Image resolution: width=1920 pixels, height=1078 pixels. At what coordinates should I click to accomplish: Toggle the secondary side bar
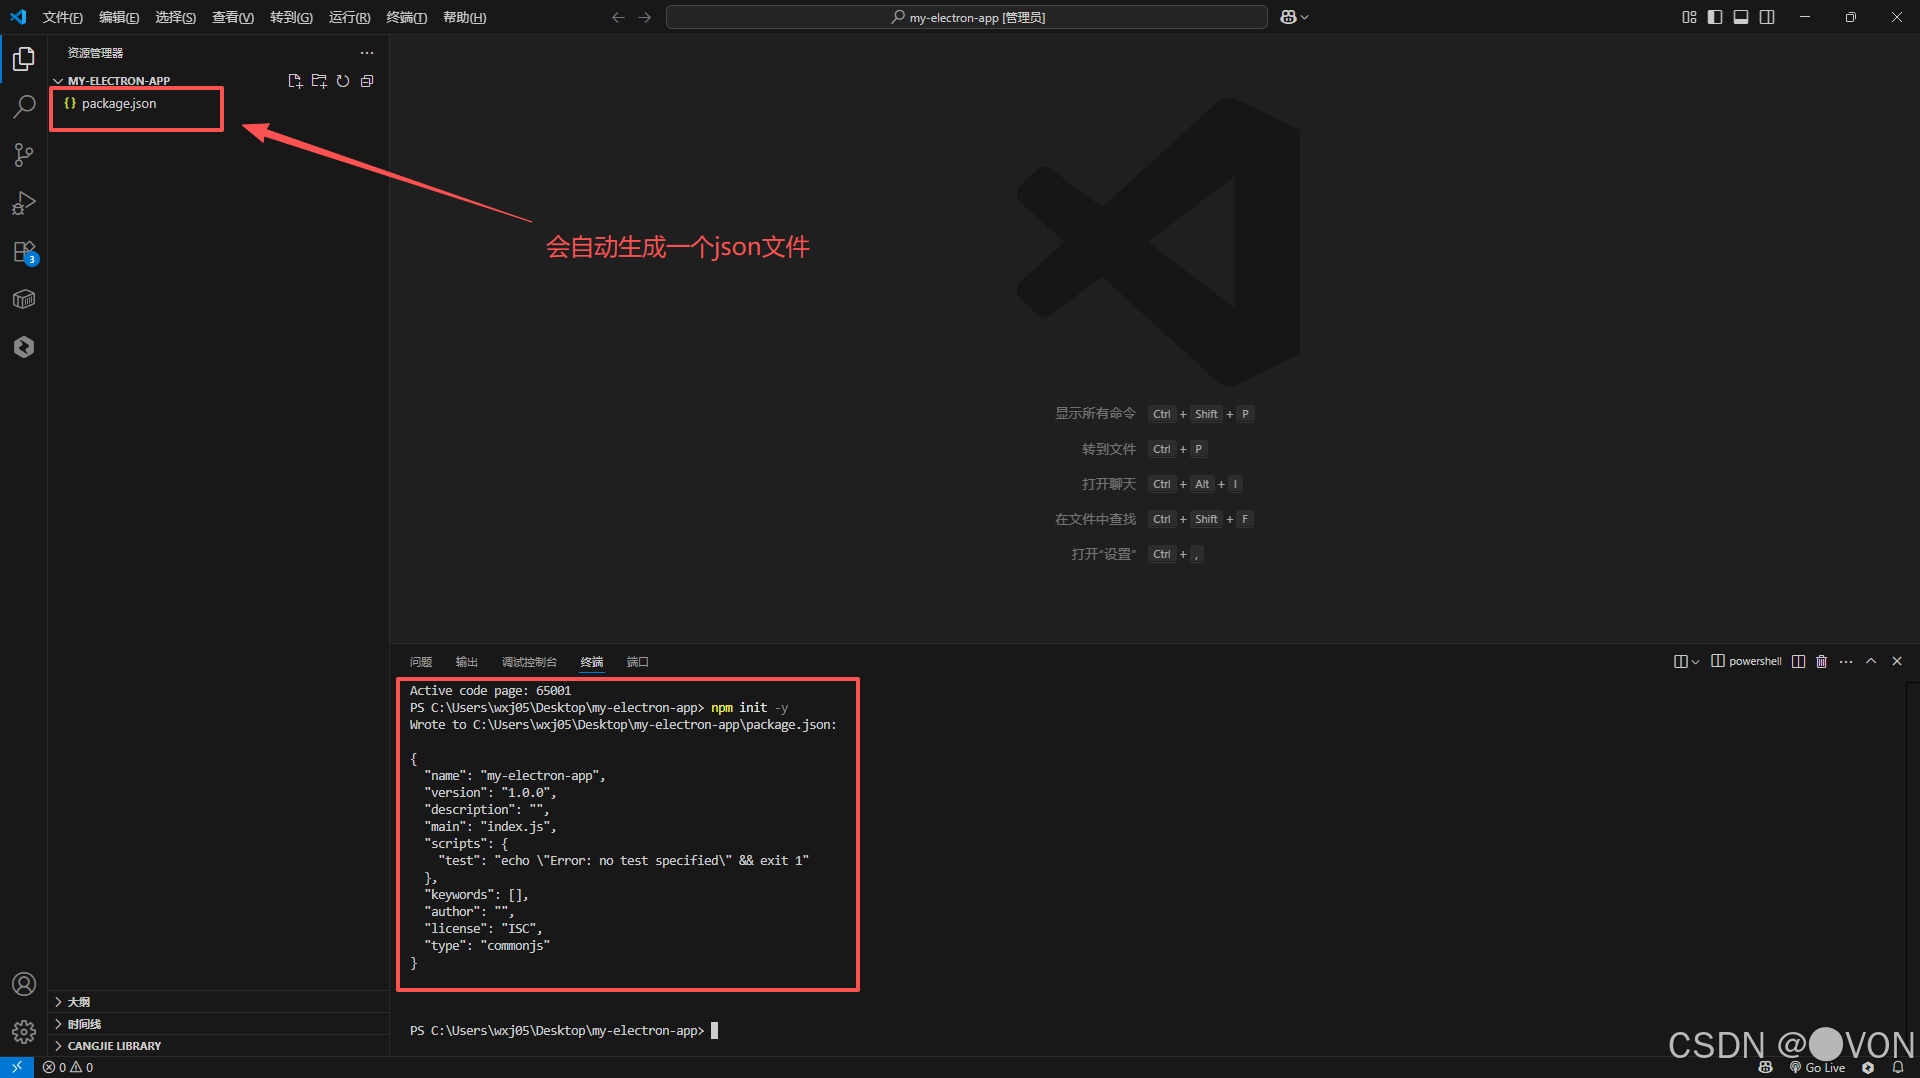[1767, 17]
